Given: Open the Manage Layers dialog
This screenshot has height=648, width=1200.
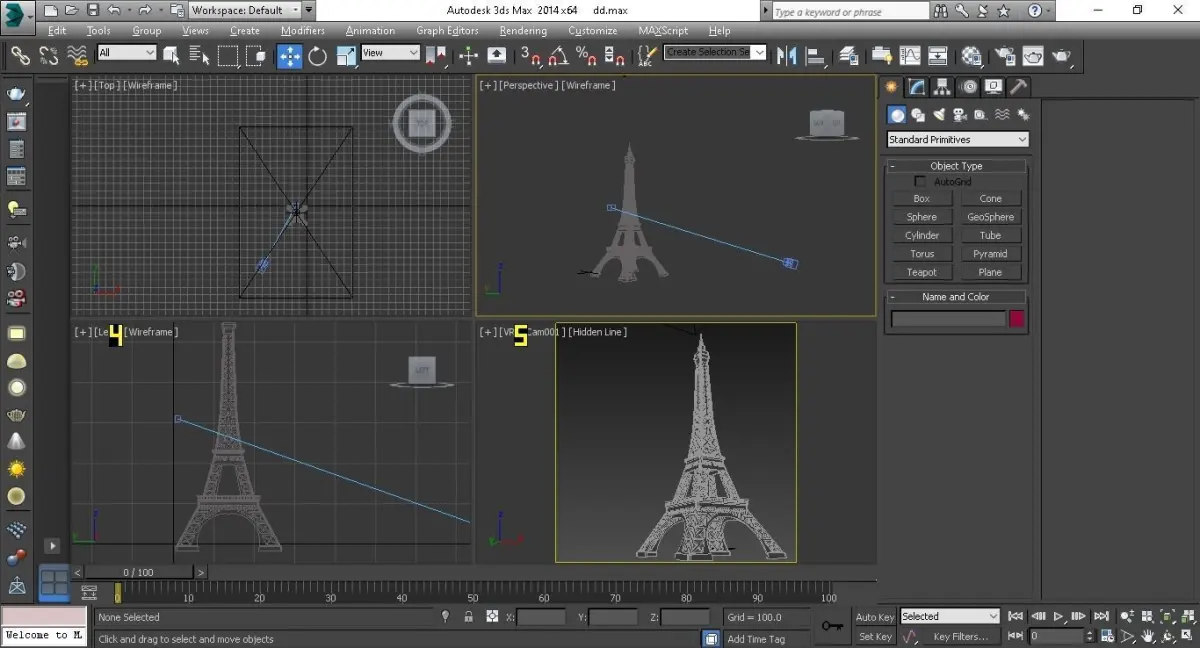Looking at the screenshot, I should [x=849, y=55].
